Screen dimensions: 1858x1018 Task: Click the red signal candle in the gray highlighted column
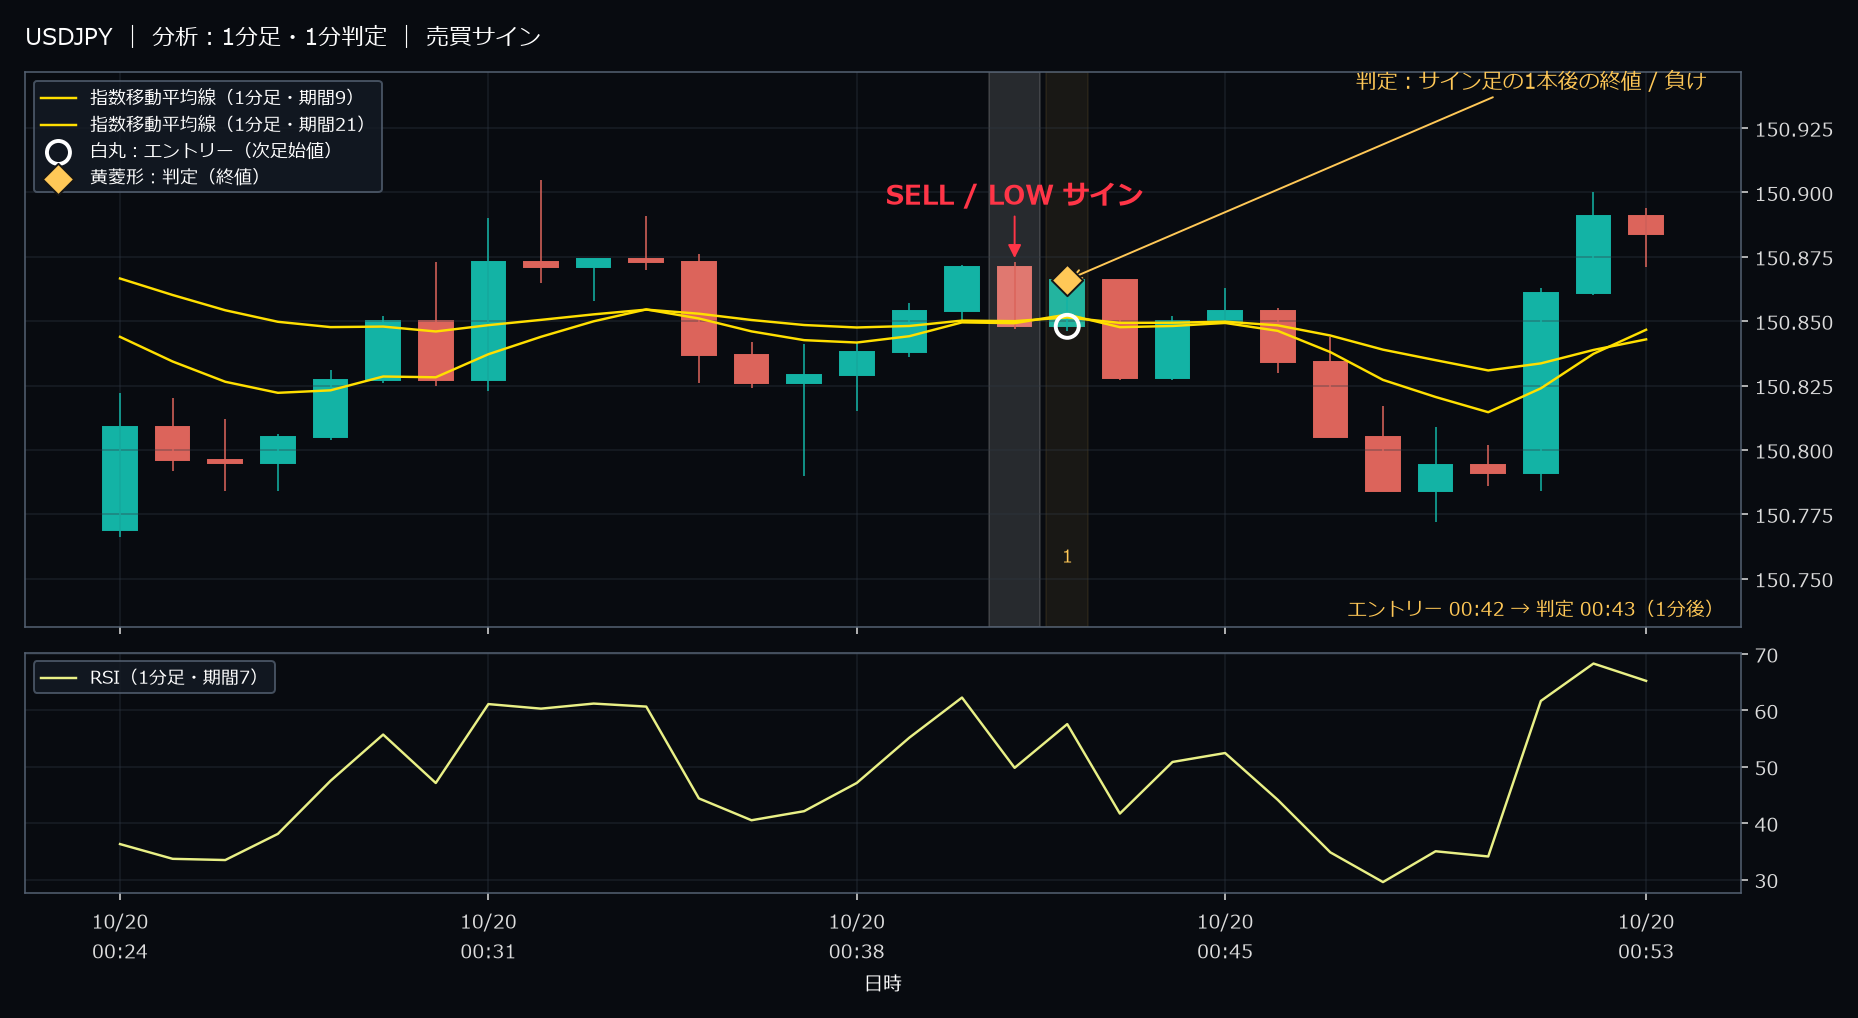(x=1014, y=296)
